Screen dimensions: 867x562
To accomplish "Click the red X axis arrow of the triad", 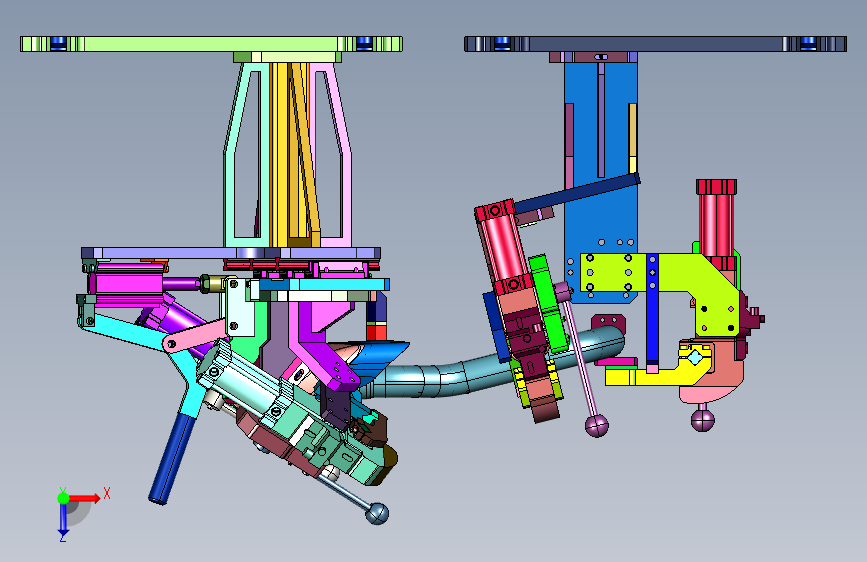I will (x=85, y=498).
